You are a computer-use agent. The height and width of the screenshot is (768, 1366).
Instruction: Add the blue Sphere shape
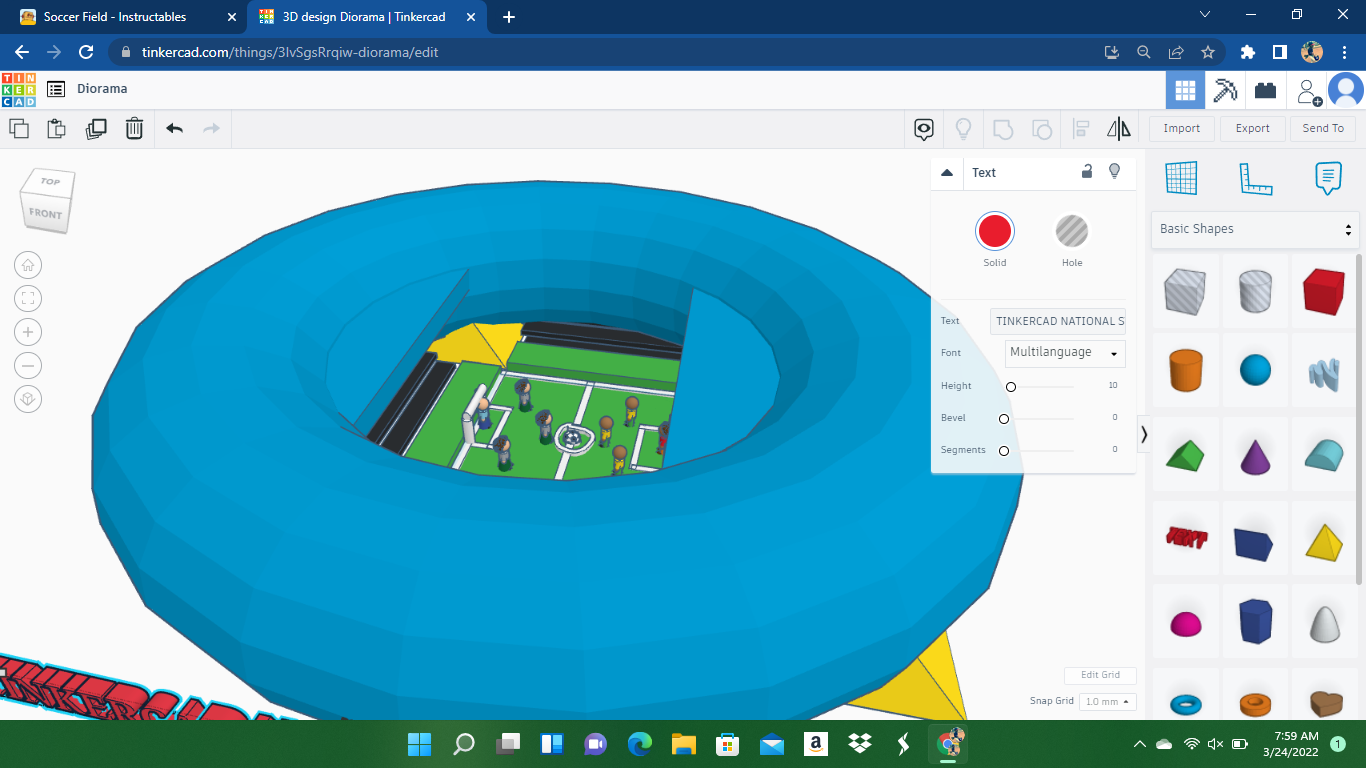pos(1255,371)
